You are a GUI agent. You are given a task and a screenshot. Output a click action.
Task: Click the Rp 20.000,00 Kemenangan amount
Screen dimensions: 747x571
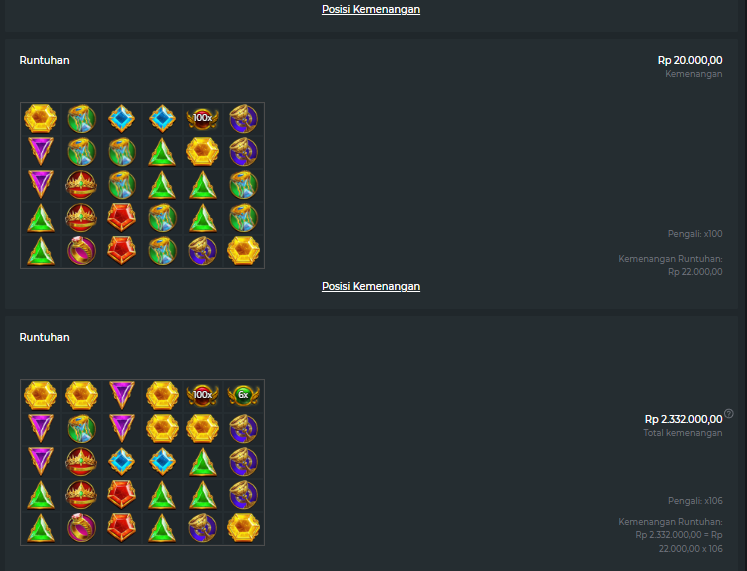690,60
